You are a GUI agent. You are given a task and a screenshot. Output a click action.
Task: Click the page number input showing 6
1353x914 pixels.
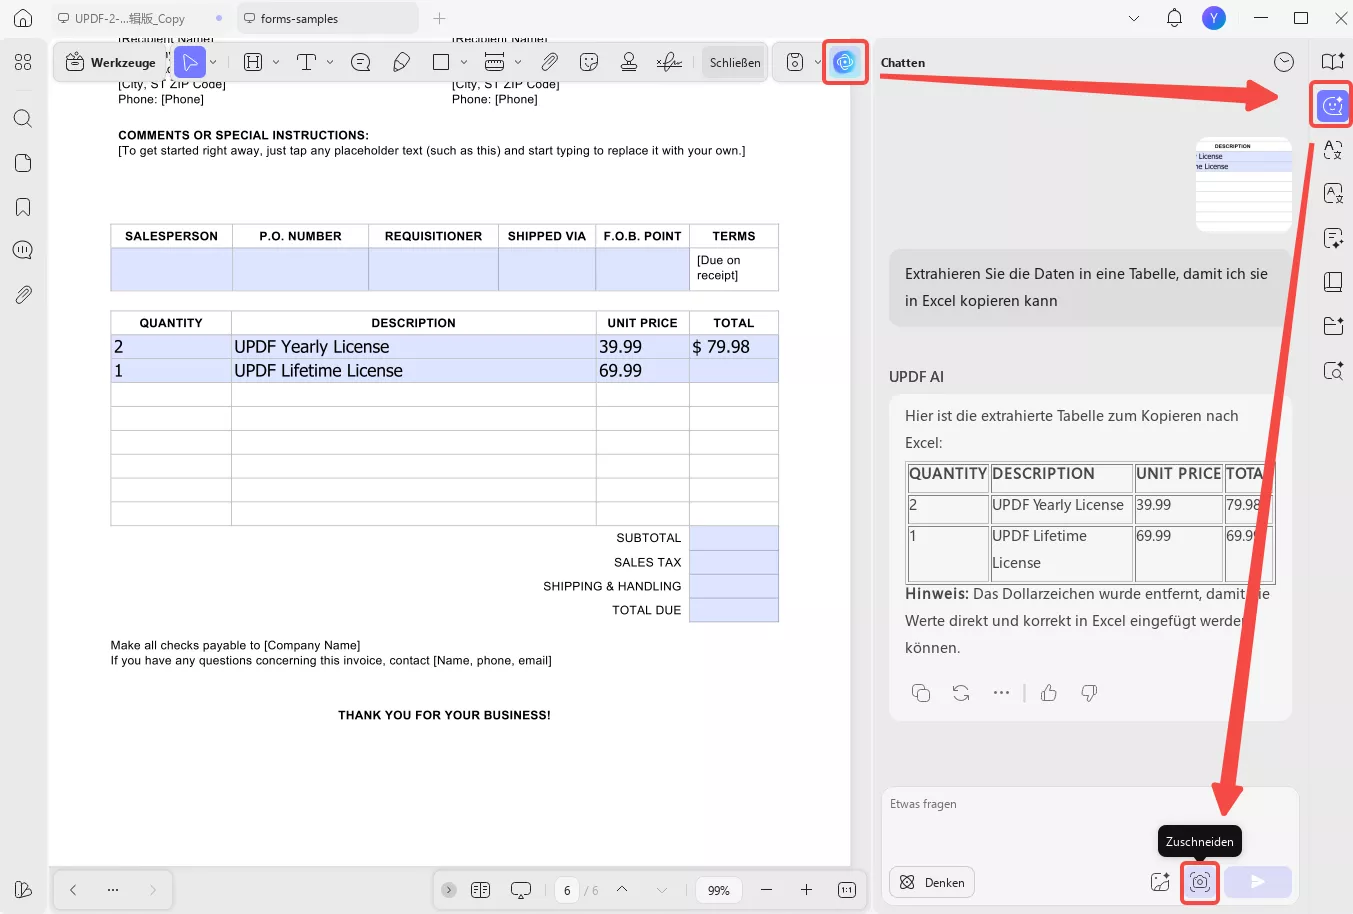click(566, 889)
